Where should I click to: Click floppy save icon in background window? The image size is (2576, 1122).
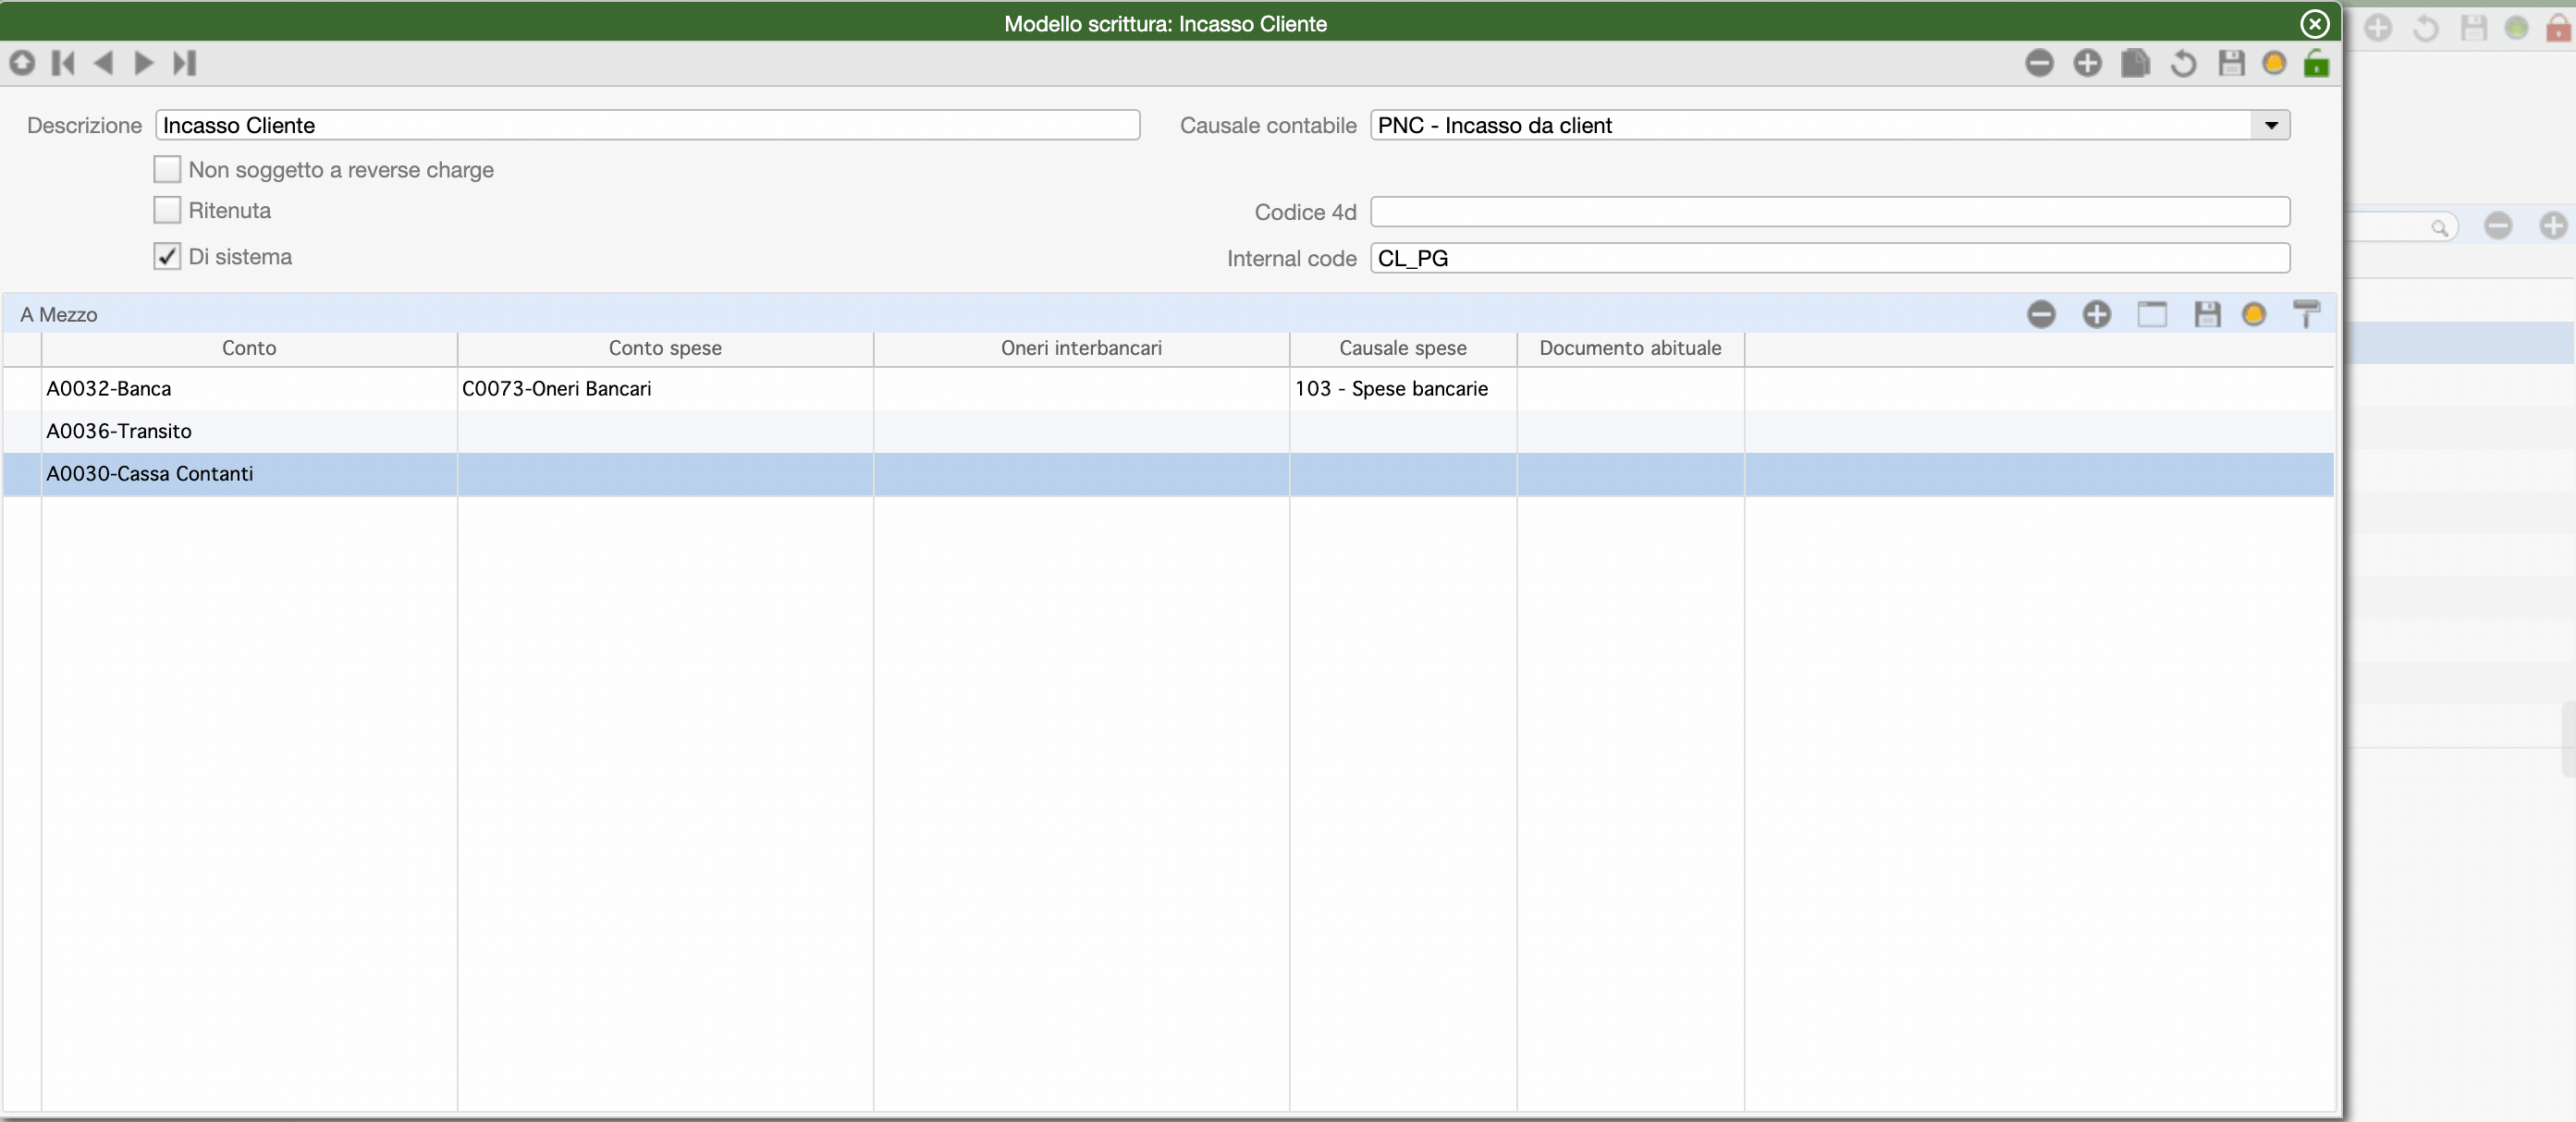[x=2473, y=28]
